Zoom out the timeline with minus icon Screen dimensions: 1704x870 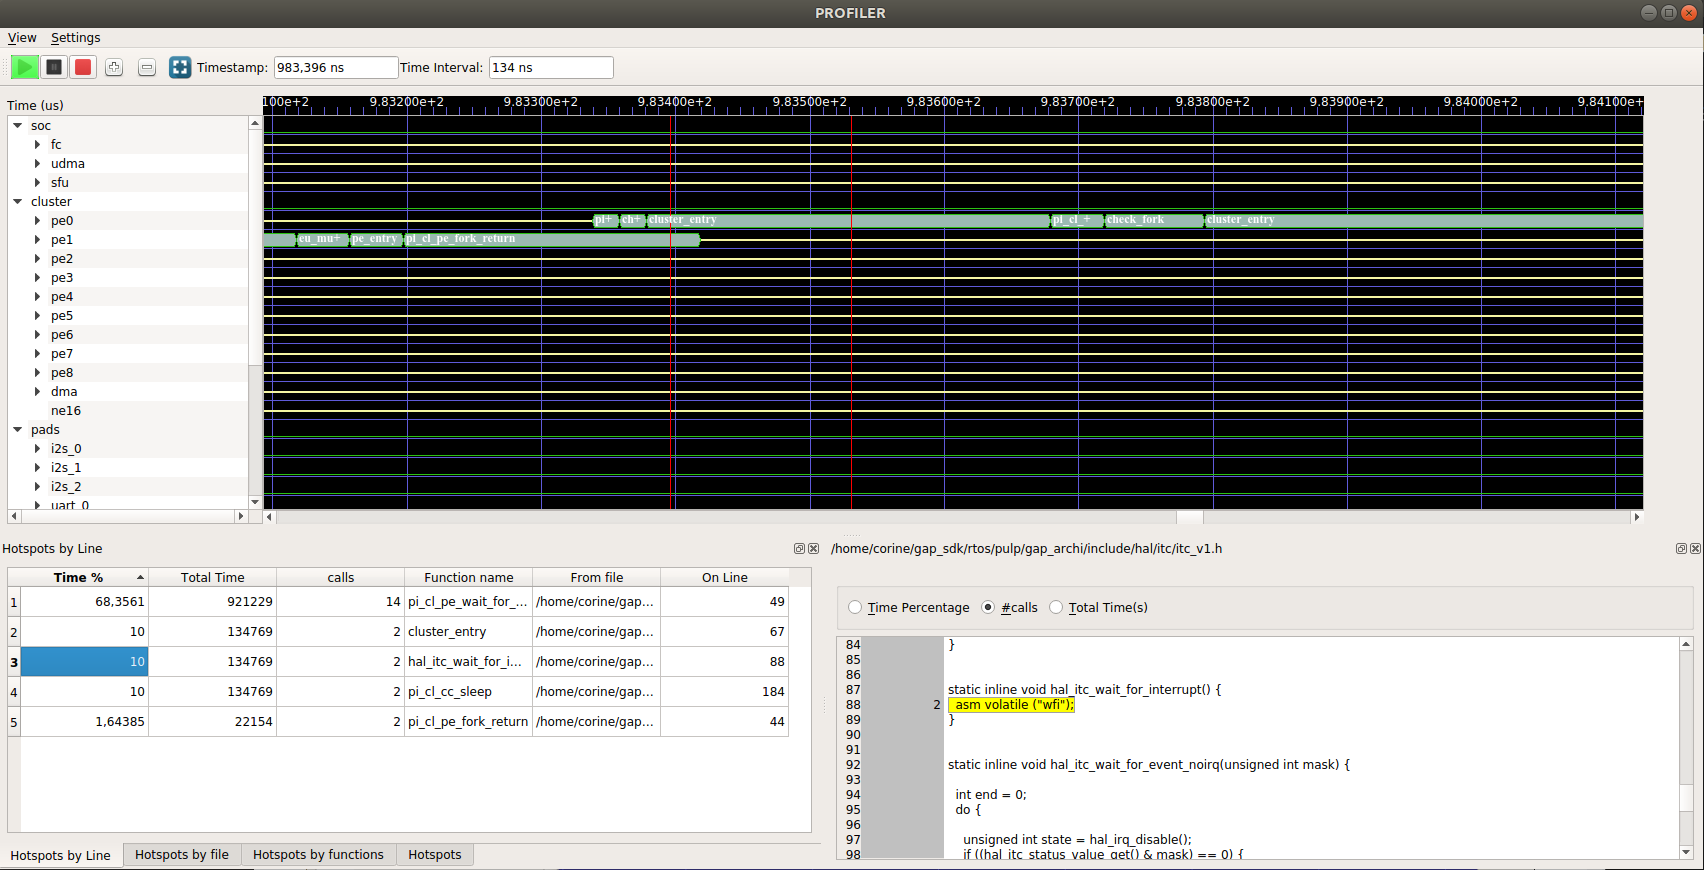point(147,67)
